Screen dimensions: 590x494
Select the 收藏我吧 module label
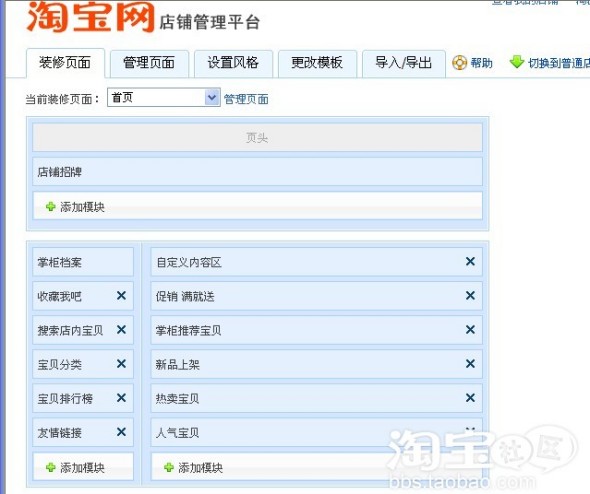59,296
